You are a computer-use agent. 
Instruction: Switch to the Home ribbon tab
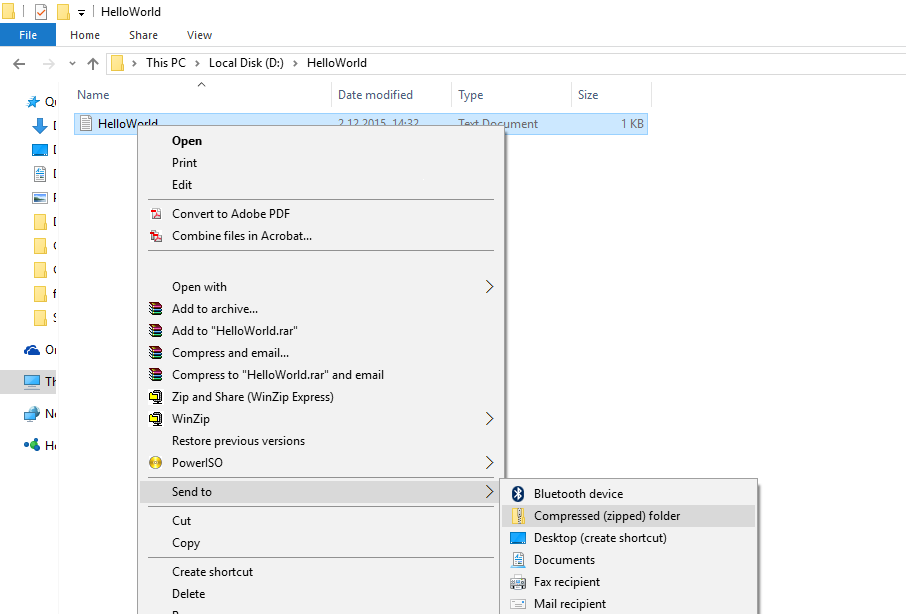85,35
